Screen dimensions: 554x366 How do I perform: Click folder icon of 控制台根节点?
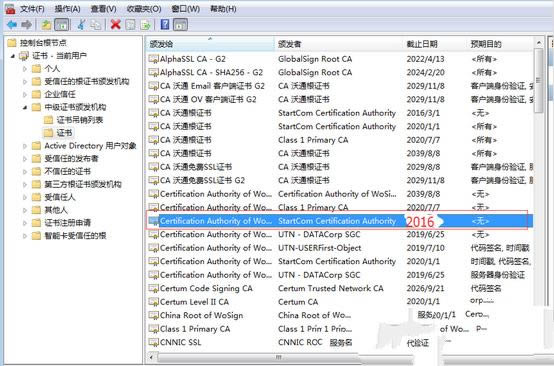click(12, 43)
